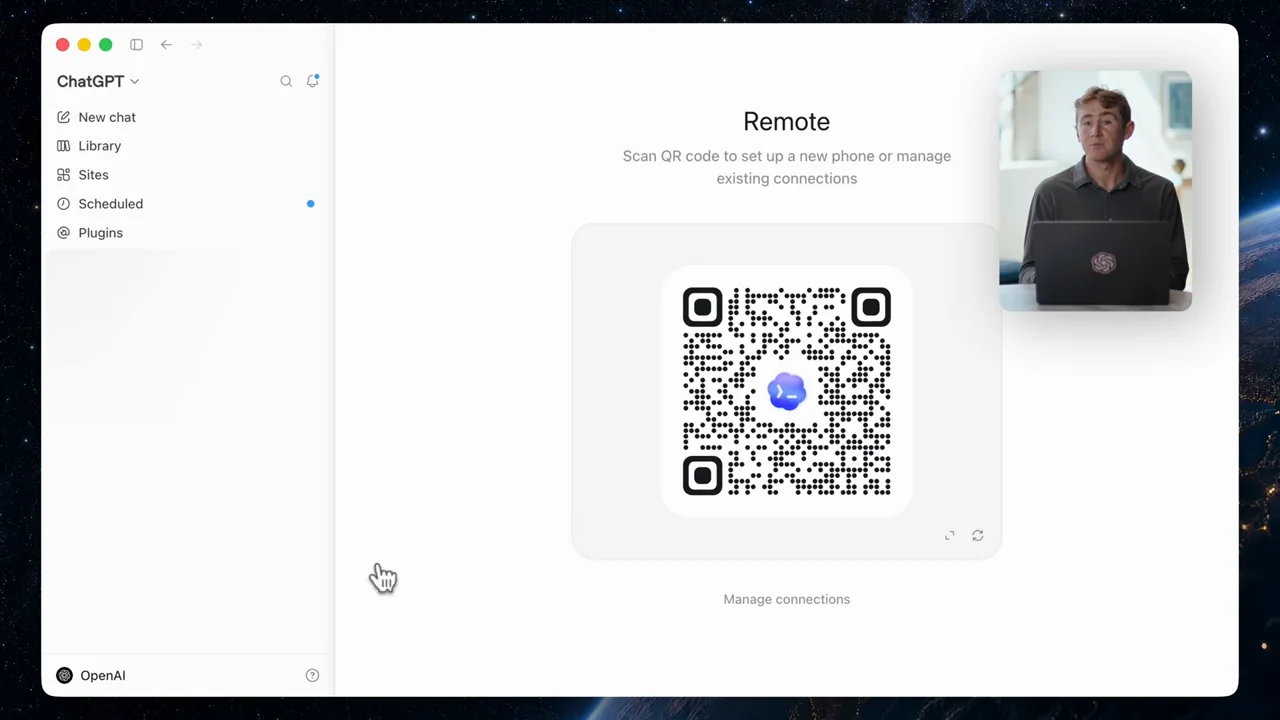Click the Scheduled clock icon
Image resolution: width=1280 pixels, height=720 pixels.
click(64, 204)
